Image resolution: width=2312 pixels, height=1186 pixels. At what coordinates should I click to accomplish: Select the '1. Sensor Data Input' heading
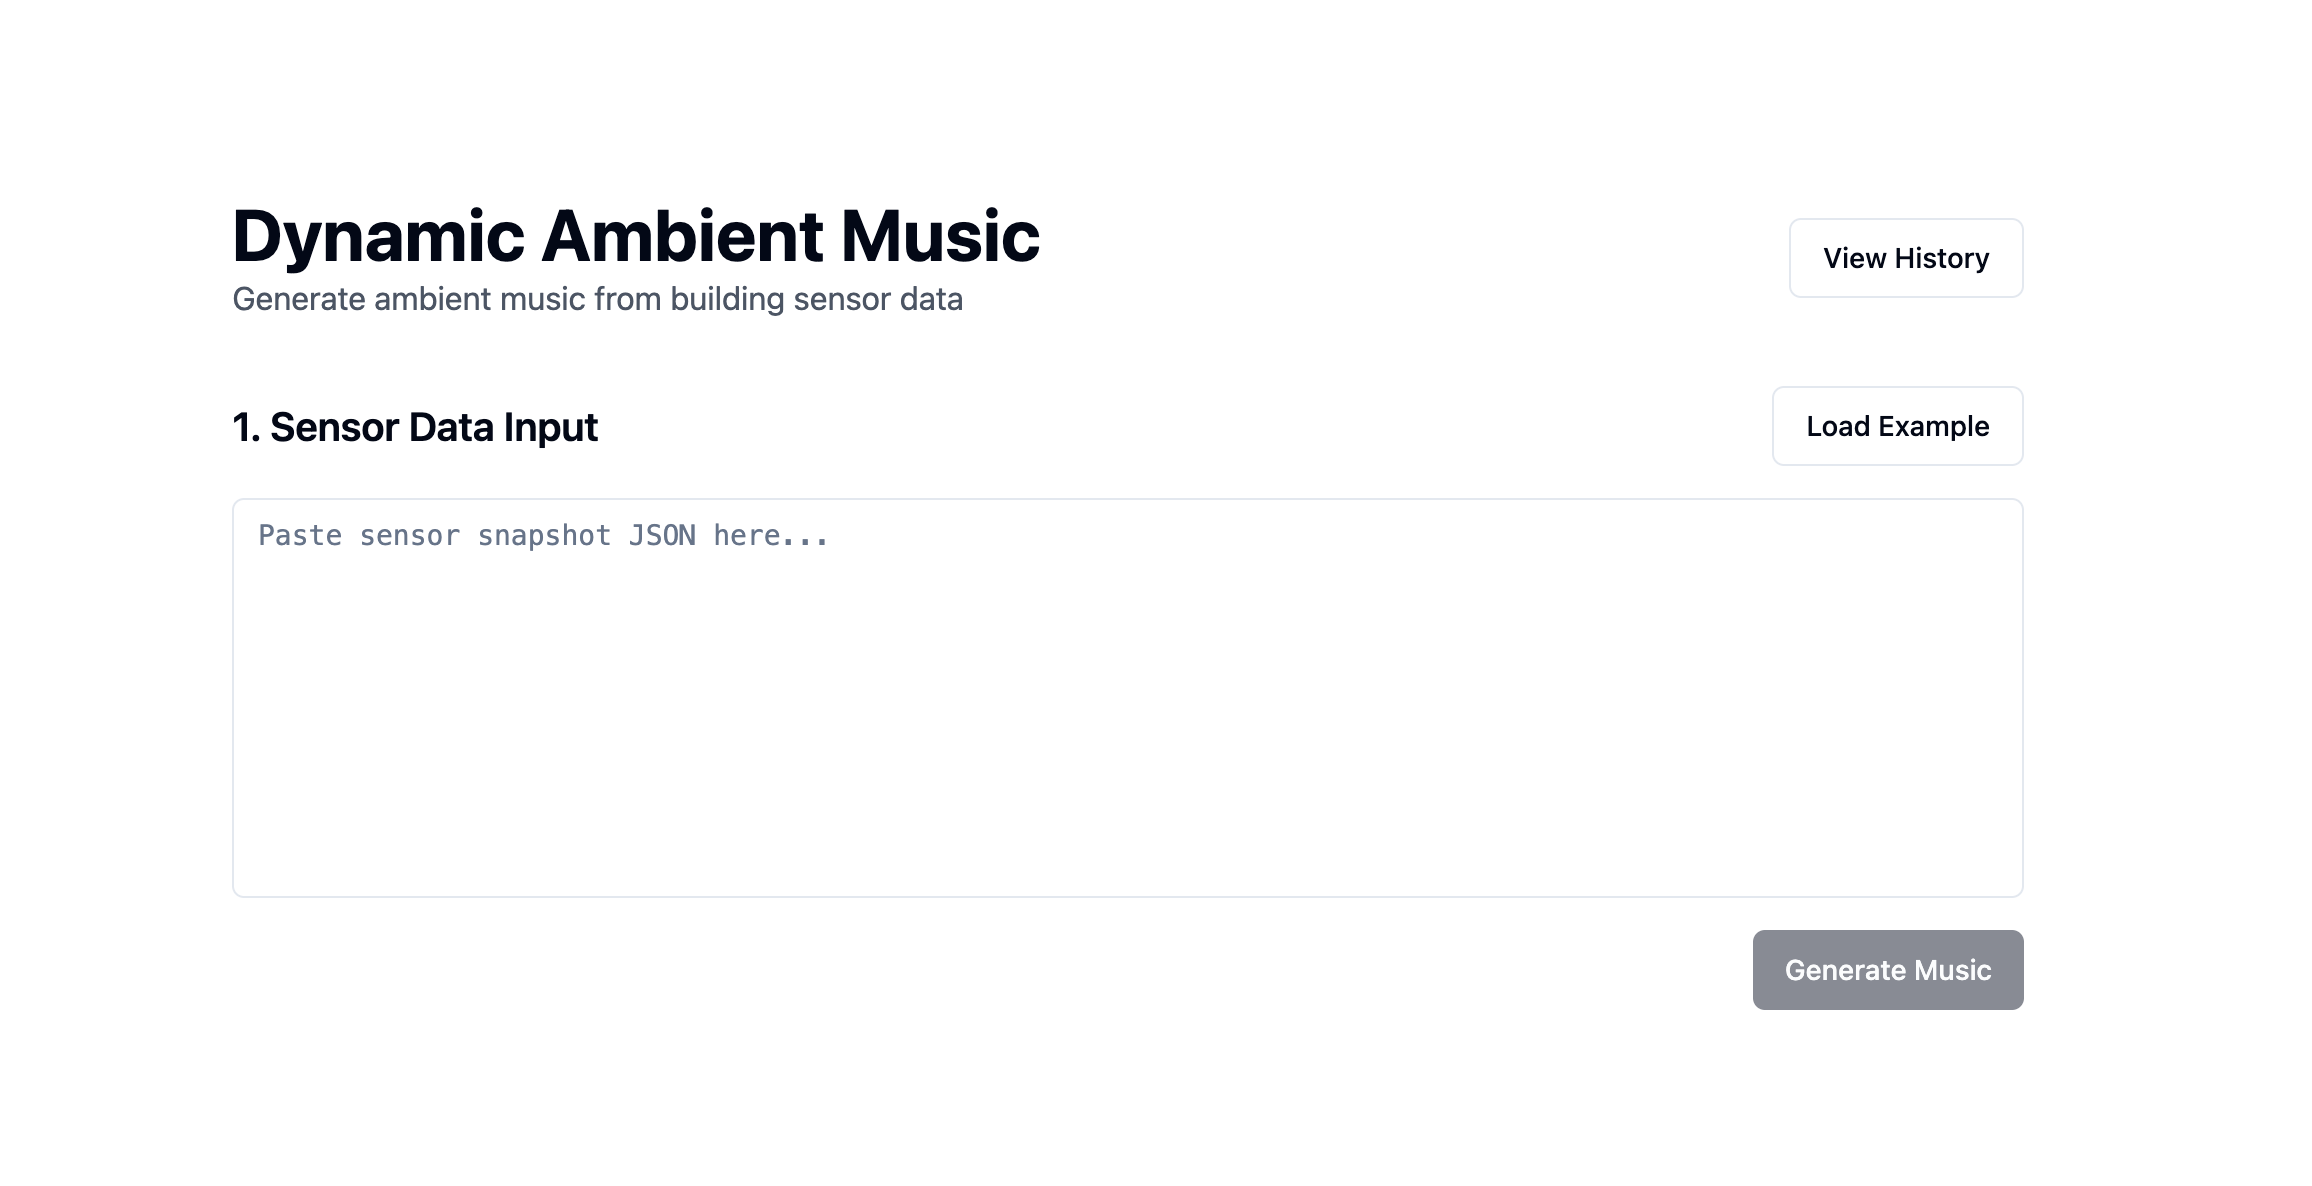click(x=415, y=427)
